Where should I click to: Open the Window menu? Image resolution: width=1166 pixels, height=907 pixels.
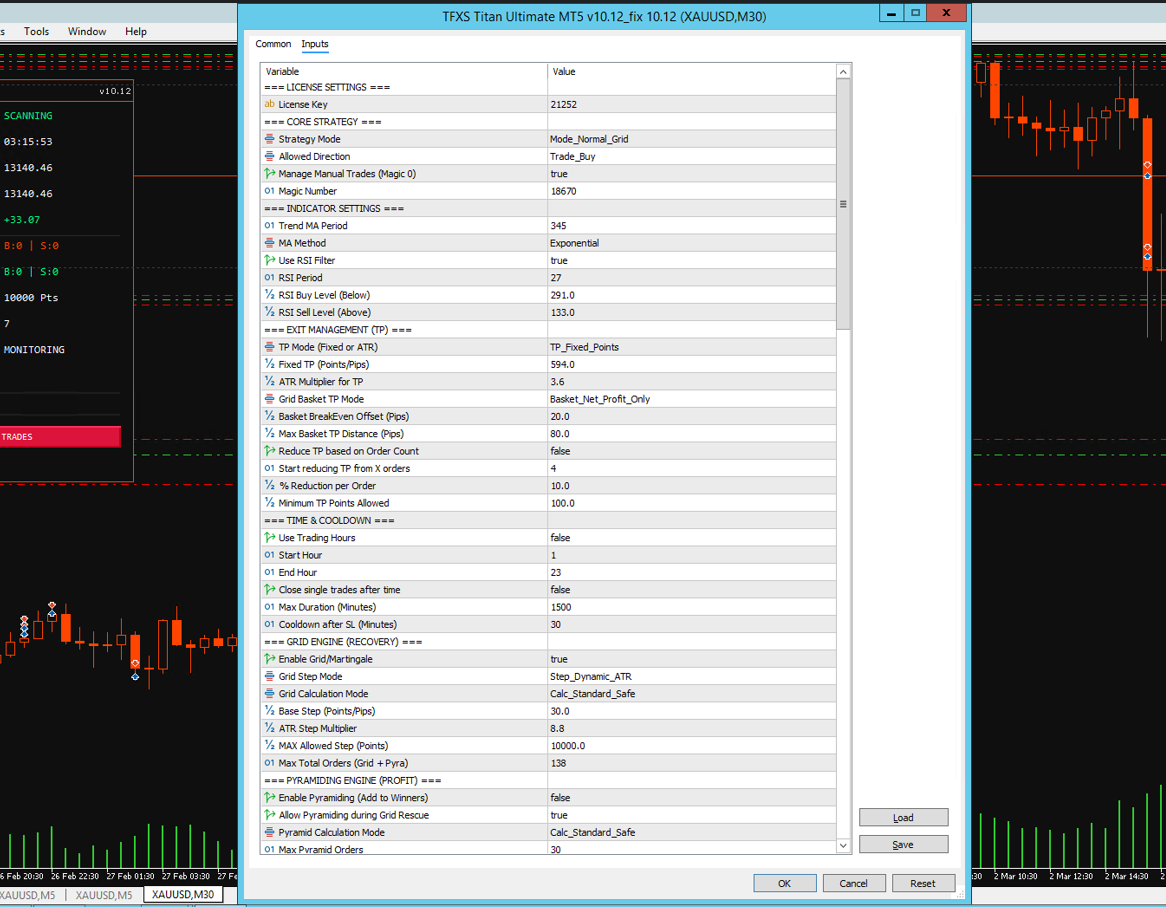tap(87, 31)
